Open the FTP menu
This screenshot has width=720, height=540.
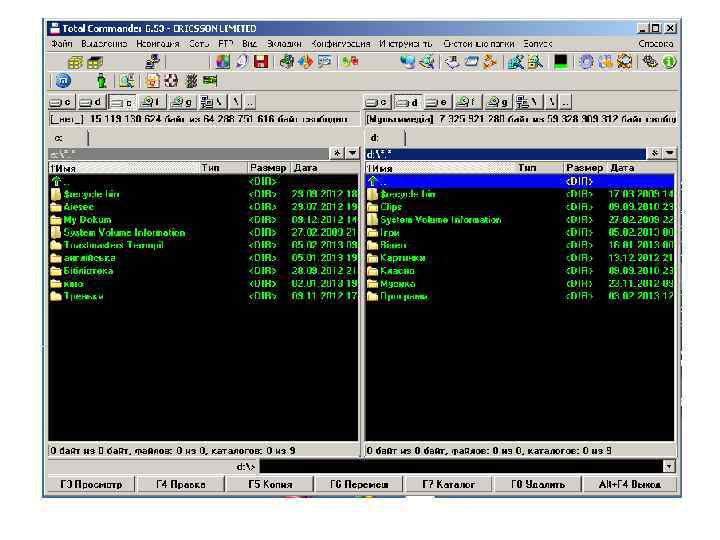tap(226, 44)
